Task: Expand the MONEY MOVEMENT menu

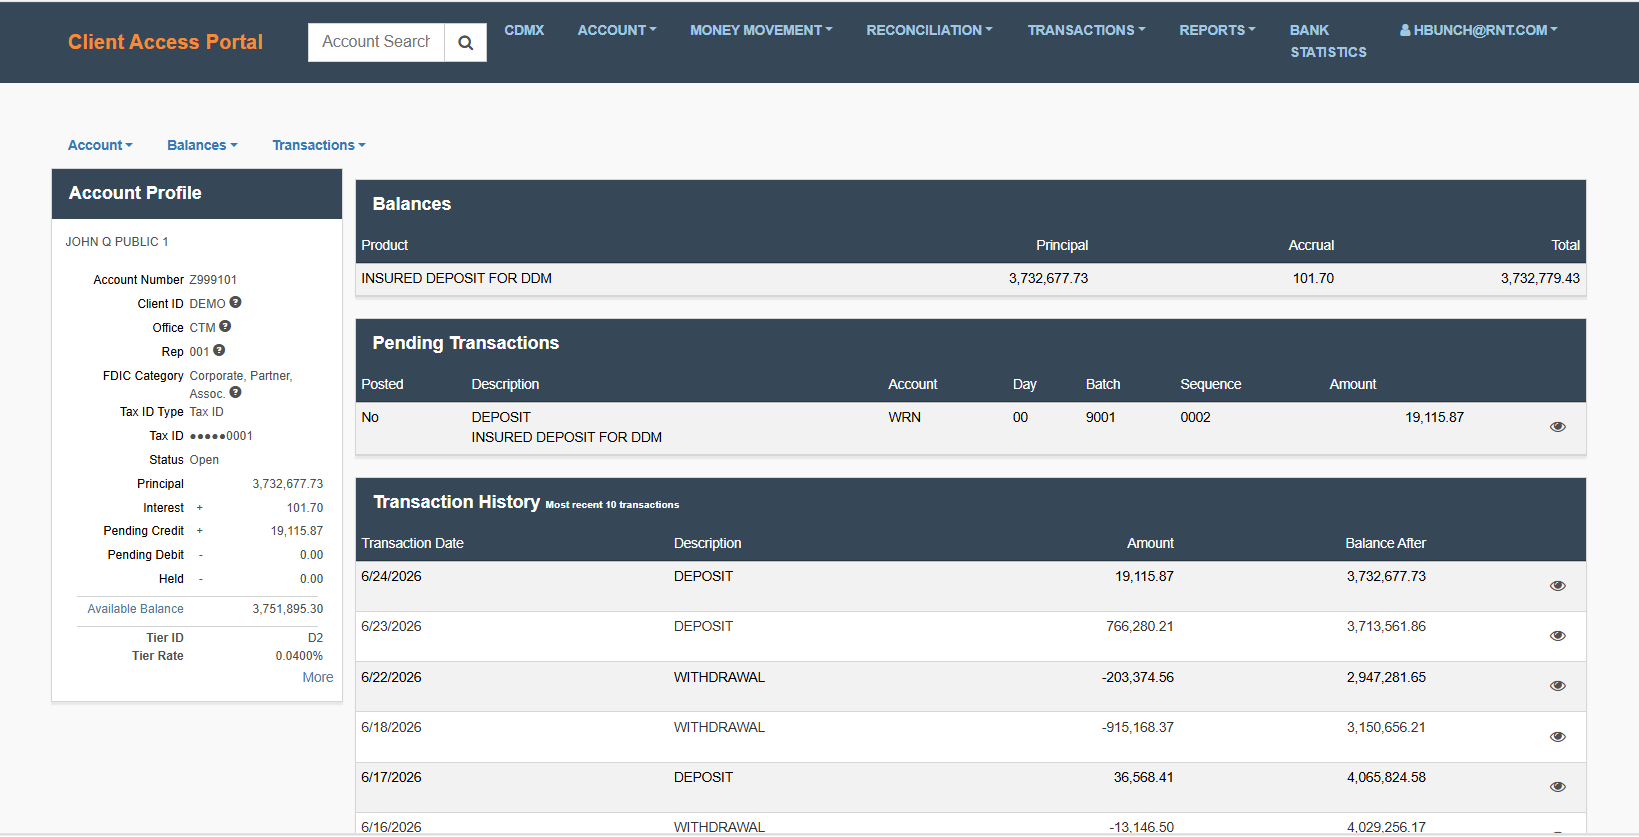Action: click(761, 30)
